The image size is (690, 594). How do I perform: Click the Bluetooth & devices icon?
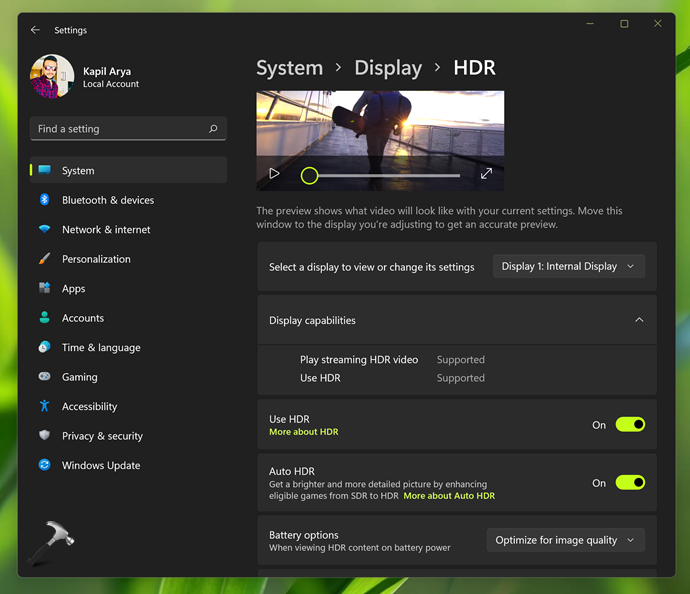[x=44, y=200]
